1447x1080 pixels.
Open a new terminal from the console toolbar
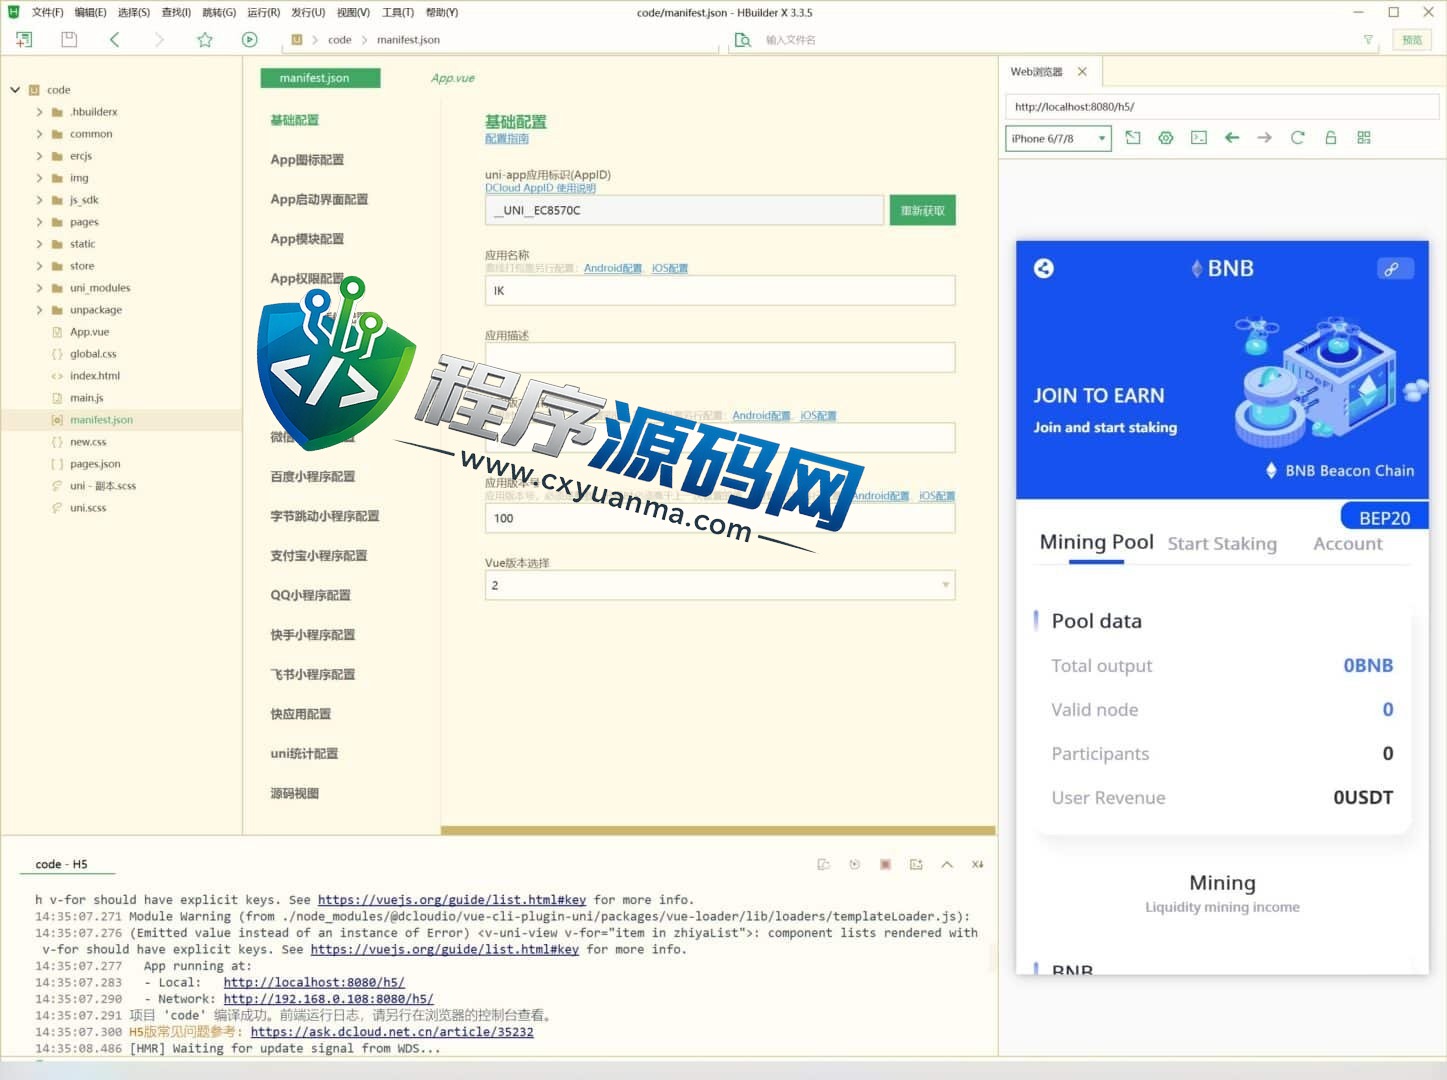point(916,864)
